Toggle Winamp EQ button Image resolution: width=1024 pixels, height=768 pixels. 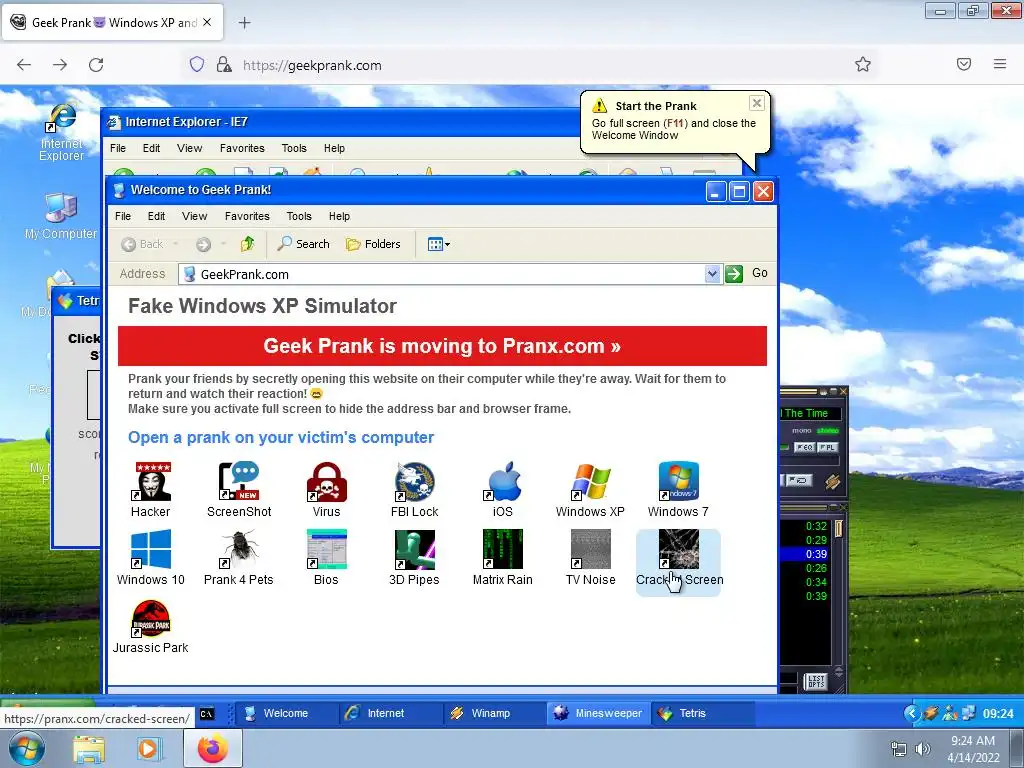tap(804, 447)
